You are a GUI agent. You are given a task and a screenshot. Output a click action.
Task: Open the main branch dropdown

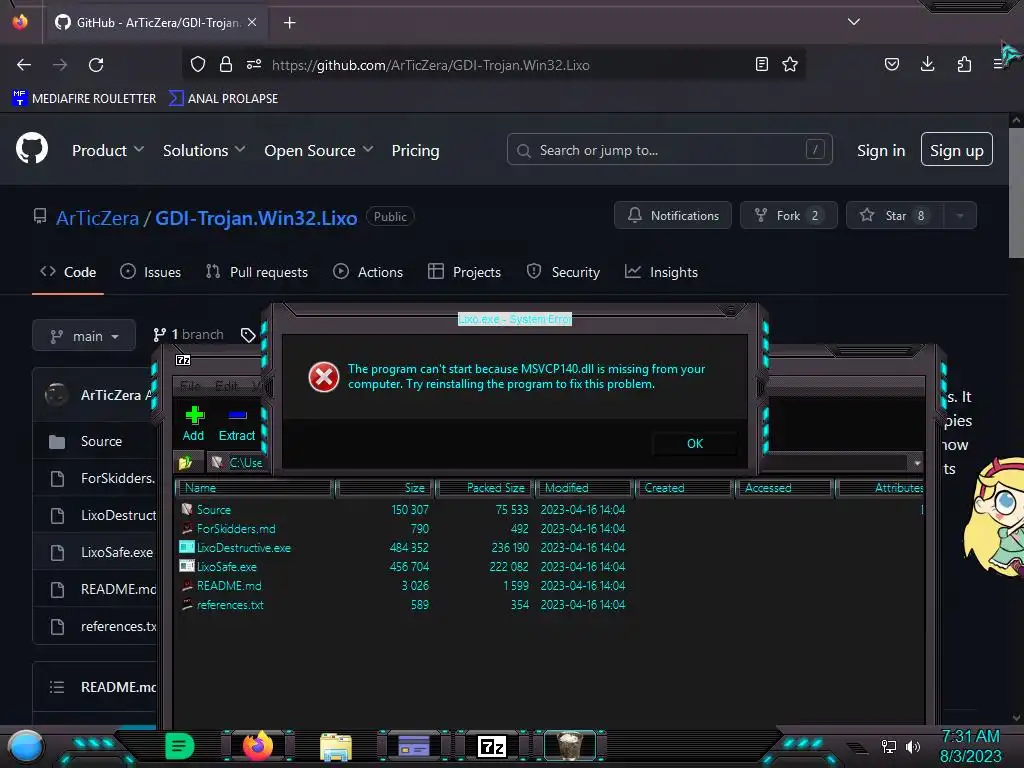coord(84,336)
